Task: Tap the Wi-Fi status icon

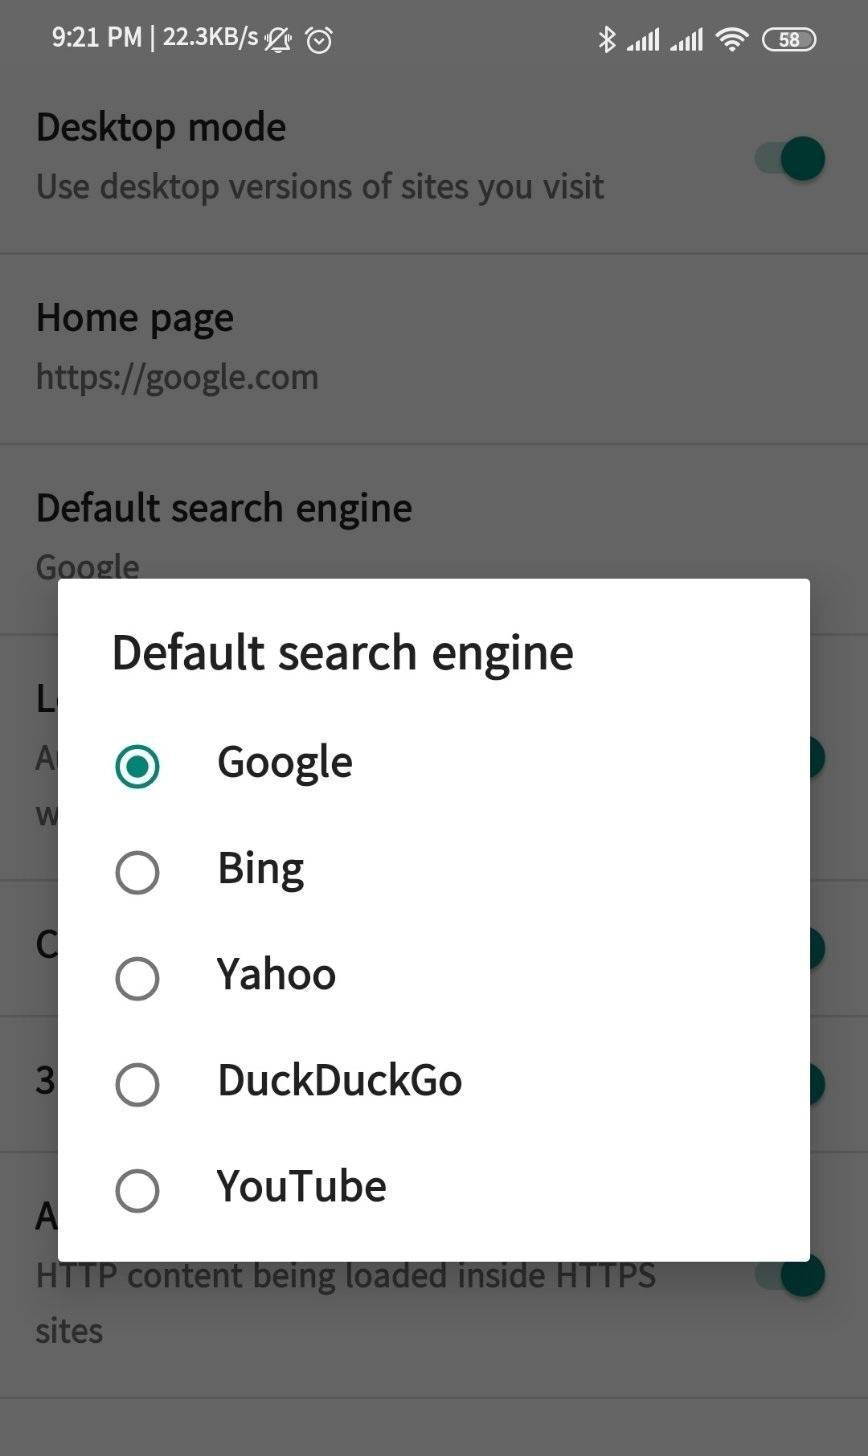Action: pos(733,39)
